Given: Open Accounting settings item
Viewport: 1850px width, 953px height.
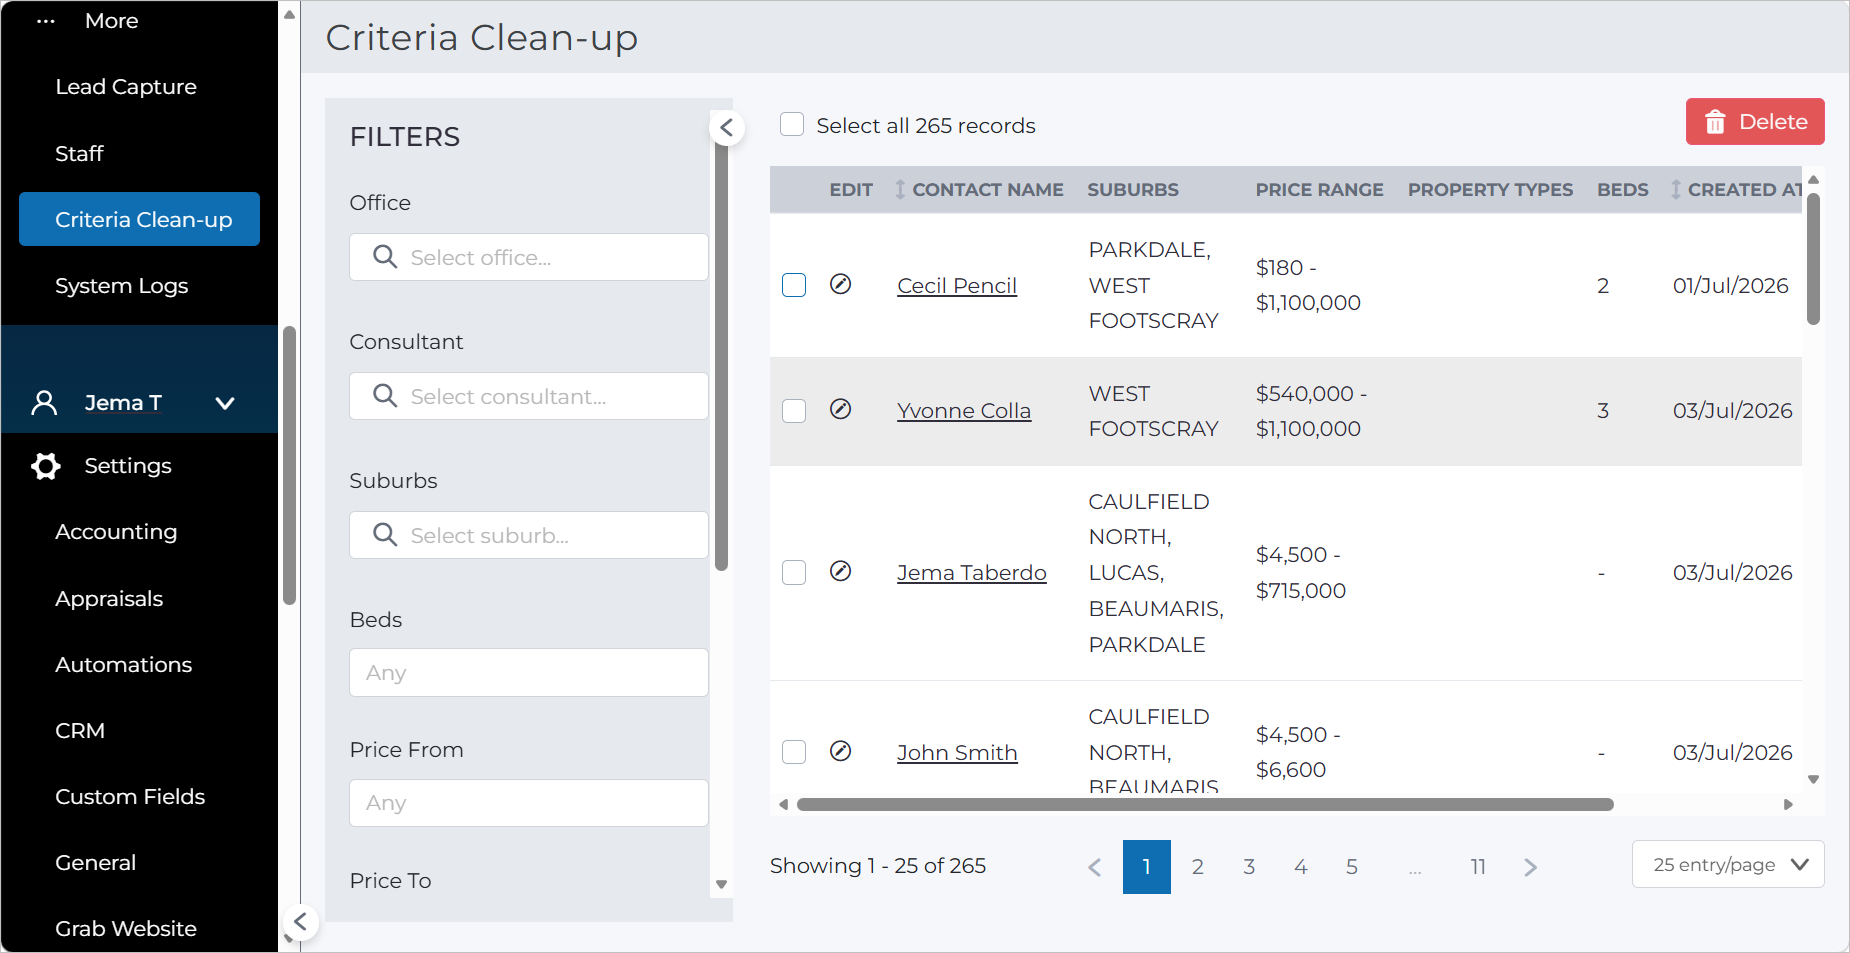Looking at the screenshot, I should click(116, 532).
